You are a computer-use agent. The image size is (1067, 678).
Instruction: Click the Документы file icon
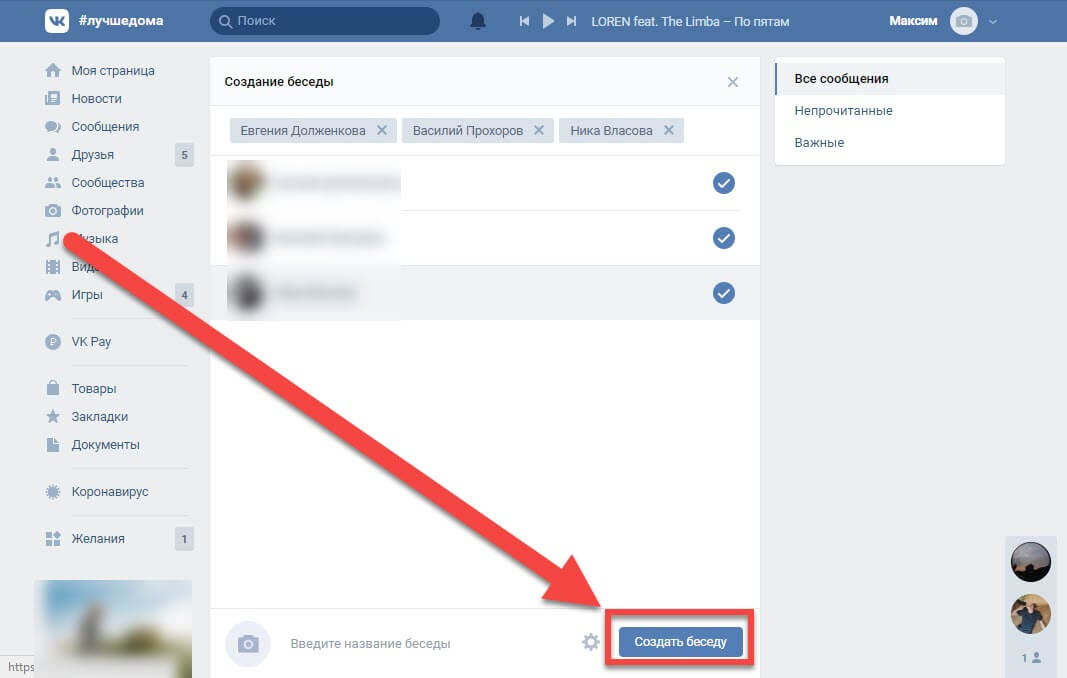click(x=52, y=445)
